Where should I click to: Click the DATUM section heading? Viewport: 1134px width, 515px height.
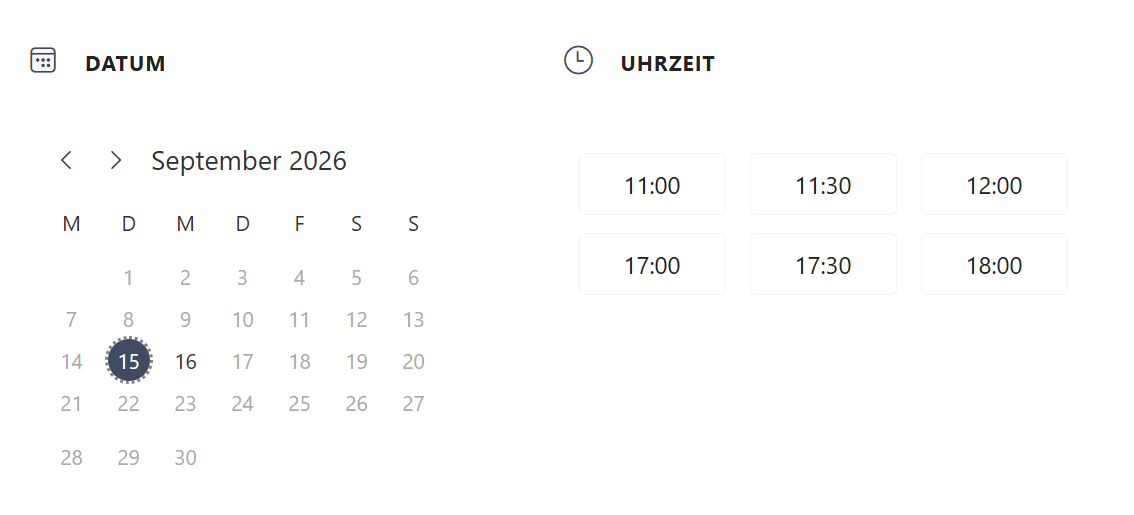(125, 64)
